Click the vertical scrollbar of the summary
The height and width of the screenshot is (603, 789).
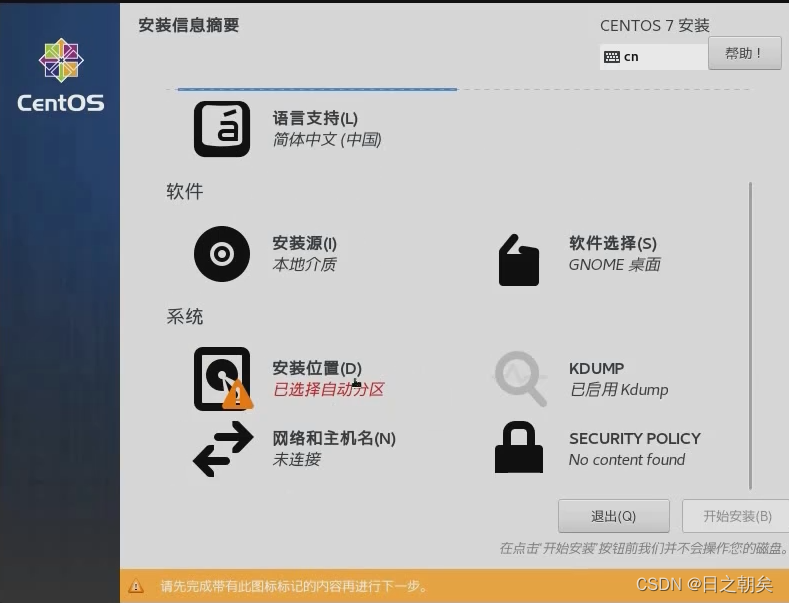pyautogui.click(x=750, y=336)
